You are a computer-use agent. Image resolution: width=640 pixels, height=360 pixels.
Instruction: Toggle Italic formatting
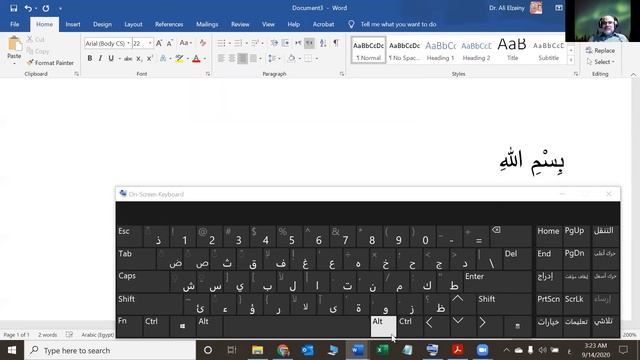click(100, 59)
